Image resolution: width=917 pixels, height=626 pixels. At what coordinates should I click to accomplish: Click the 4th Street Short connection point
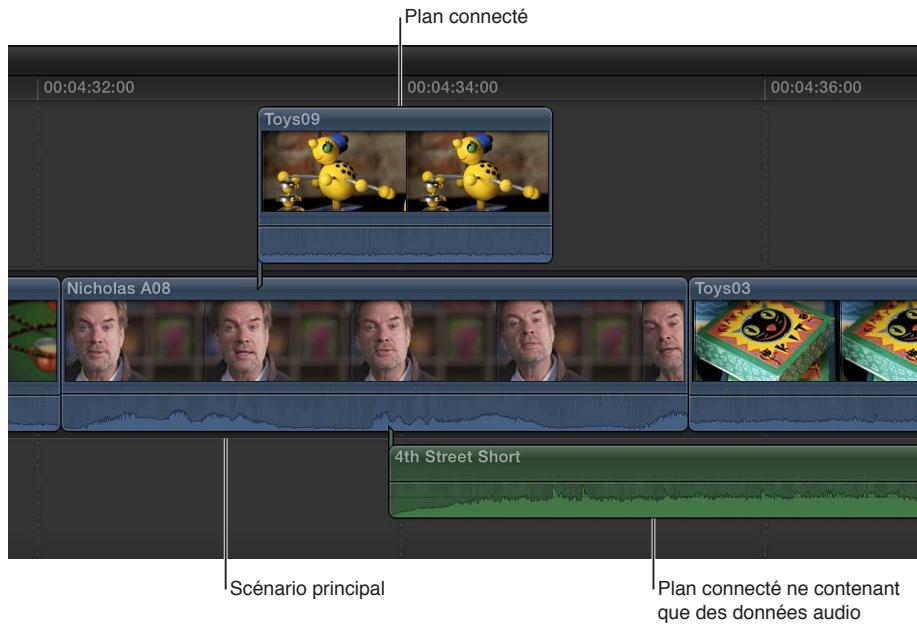point(391,436)
